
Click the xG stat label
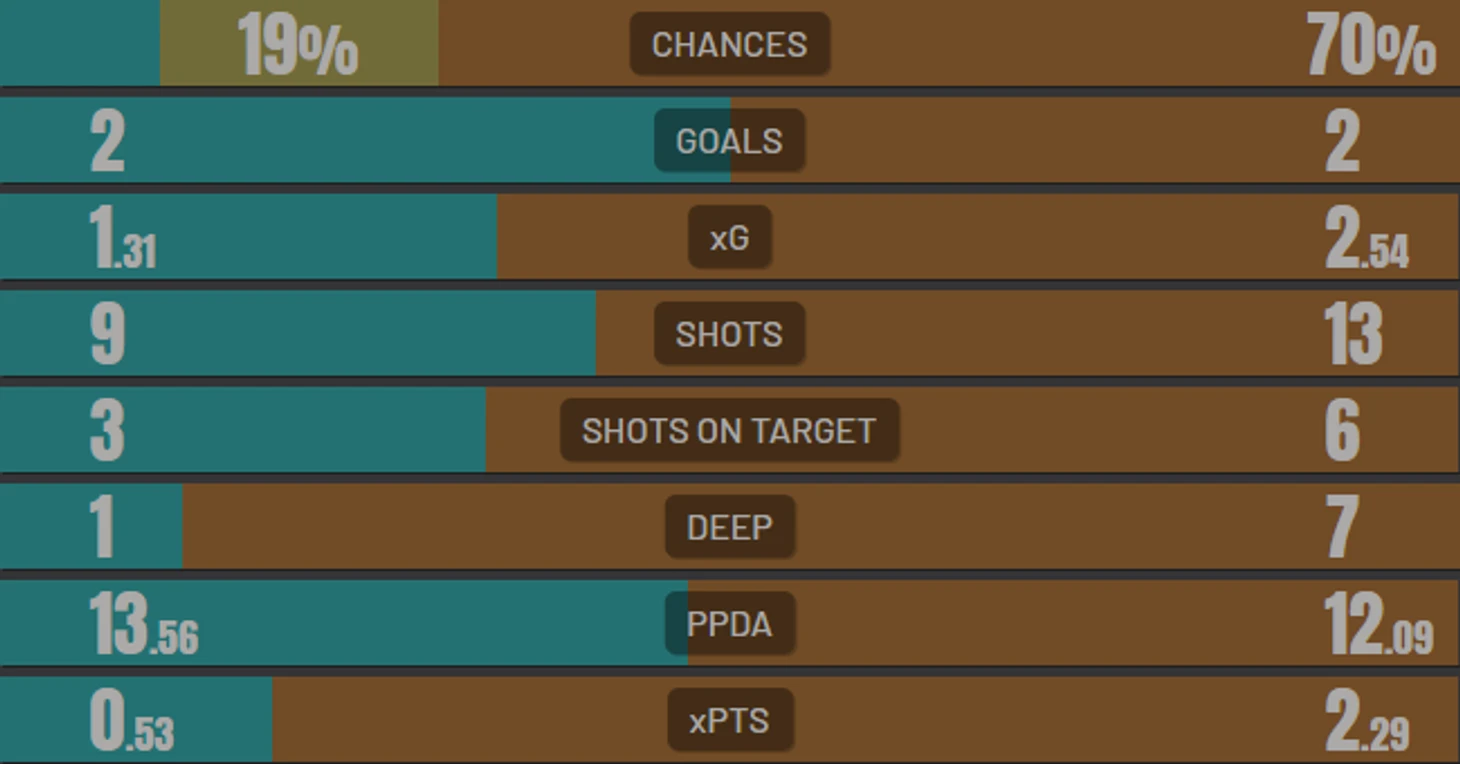tap(729, 237)
